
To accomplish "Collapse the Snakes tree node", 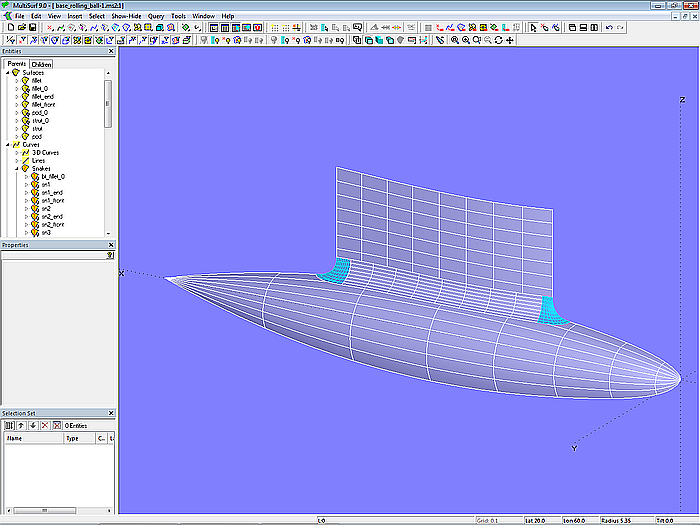I will [17, 168].
